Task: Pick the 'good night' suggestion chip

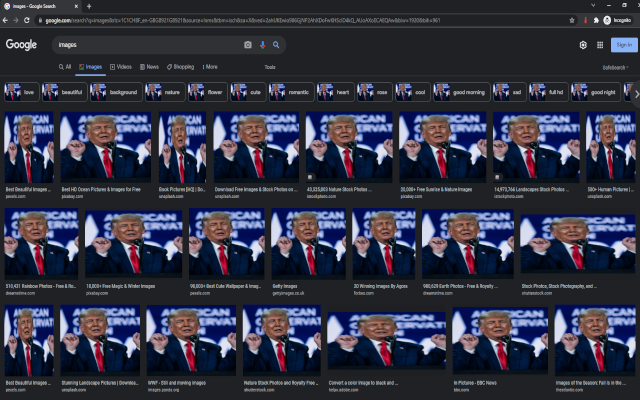Action: pos(596,92)
